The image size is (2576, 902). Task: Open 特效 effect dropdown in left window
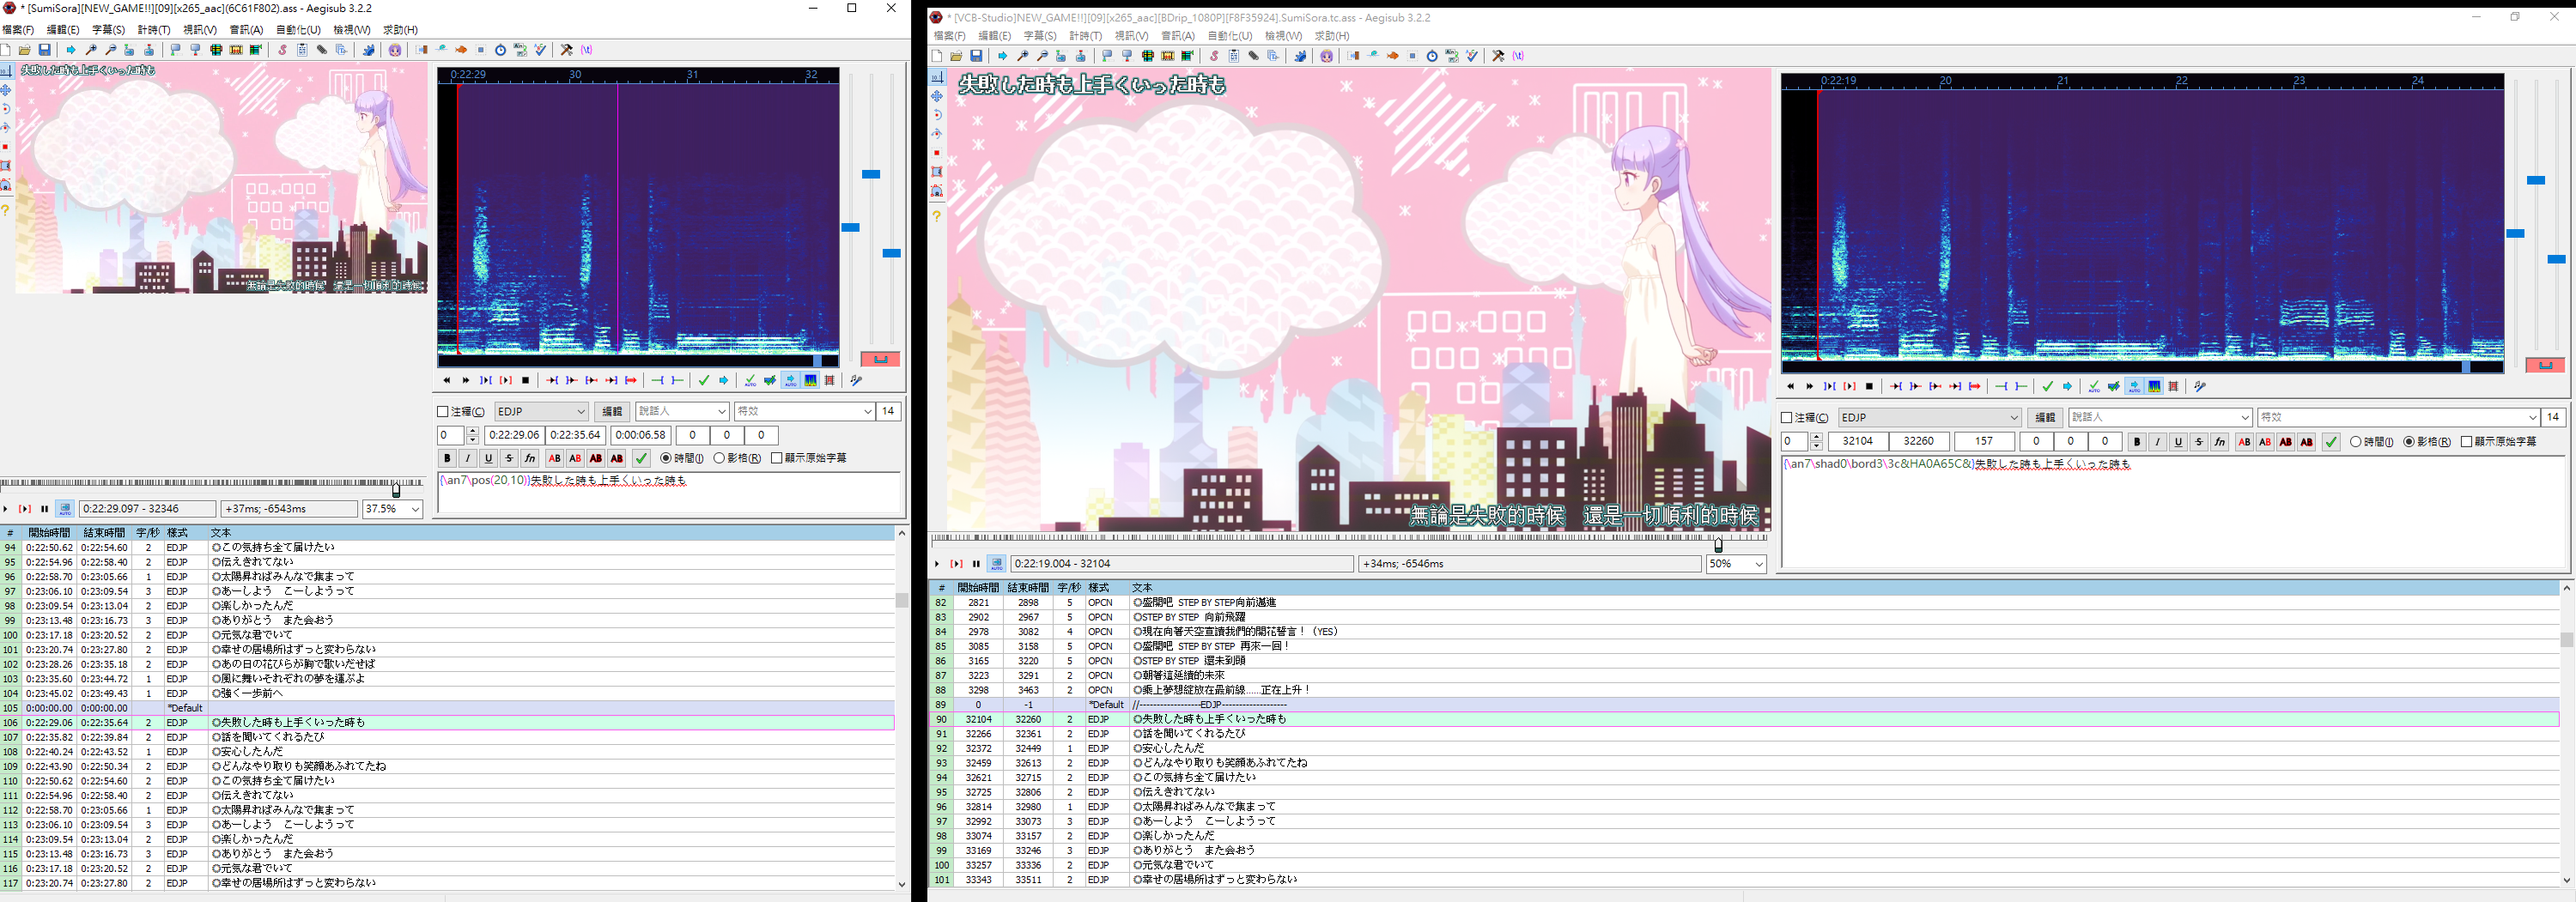pyautogui.click(x=805, y=412)
